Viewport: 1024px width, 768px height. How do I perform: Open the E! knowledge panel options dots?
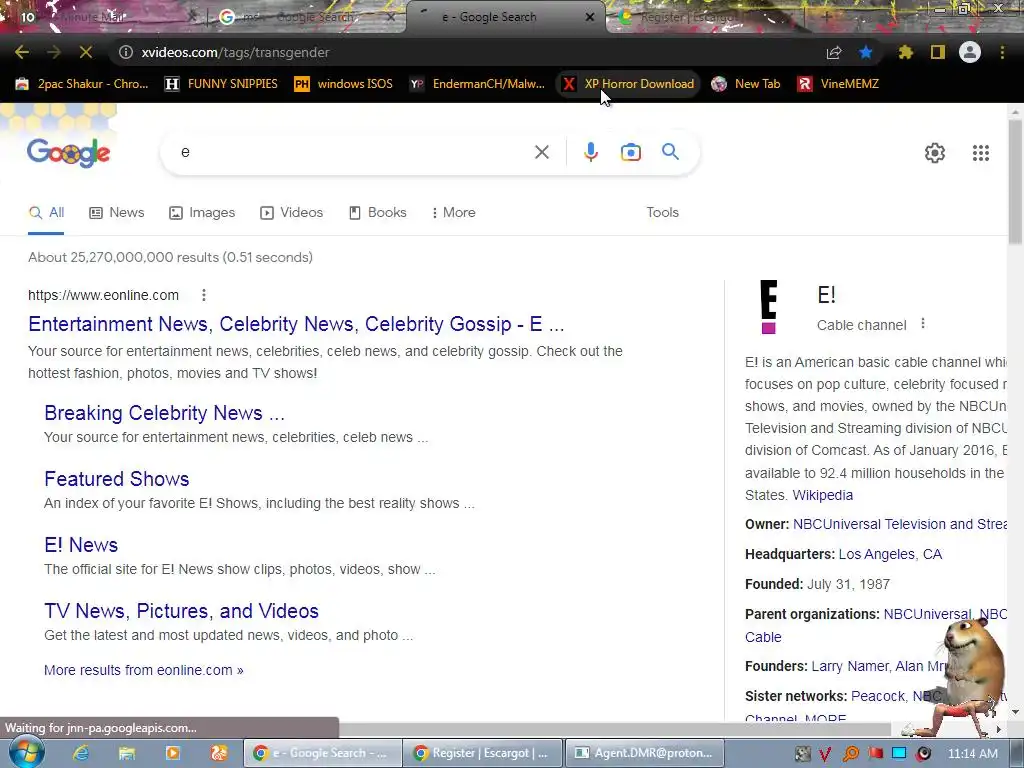coord(923,323)
